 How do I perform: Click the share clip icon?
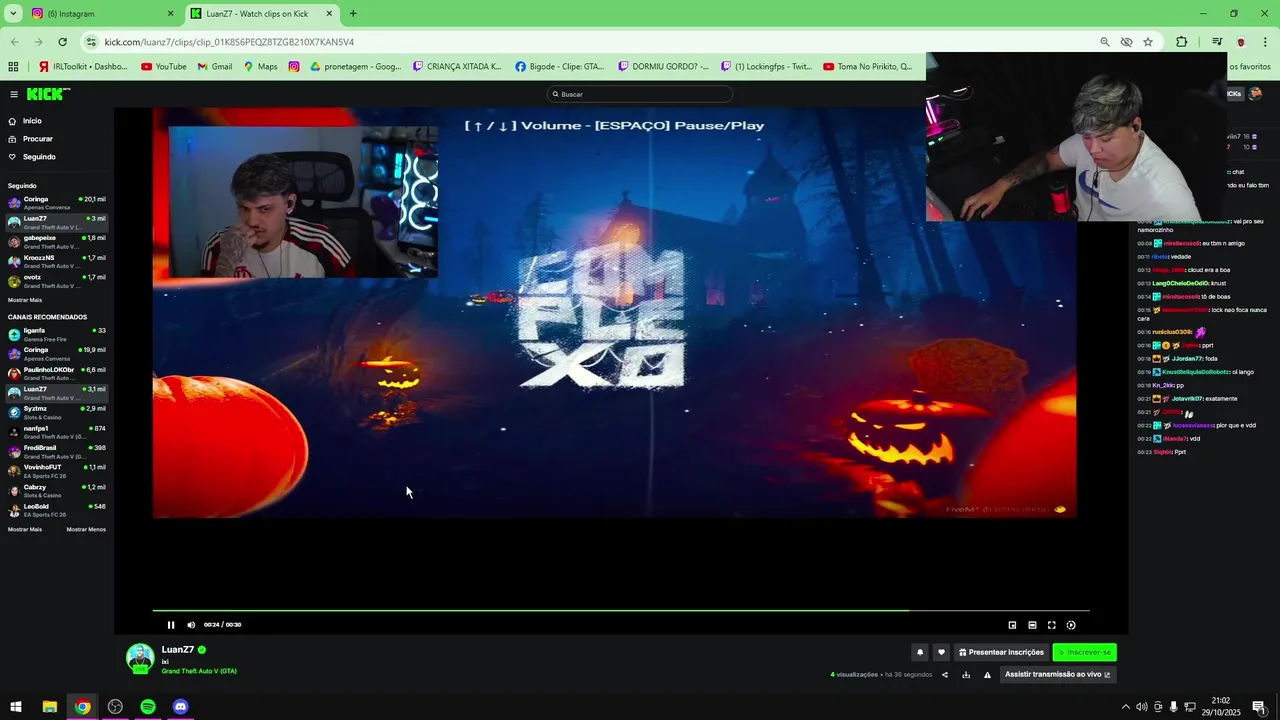944,675
